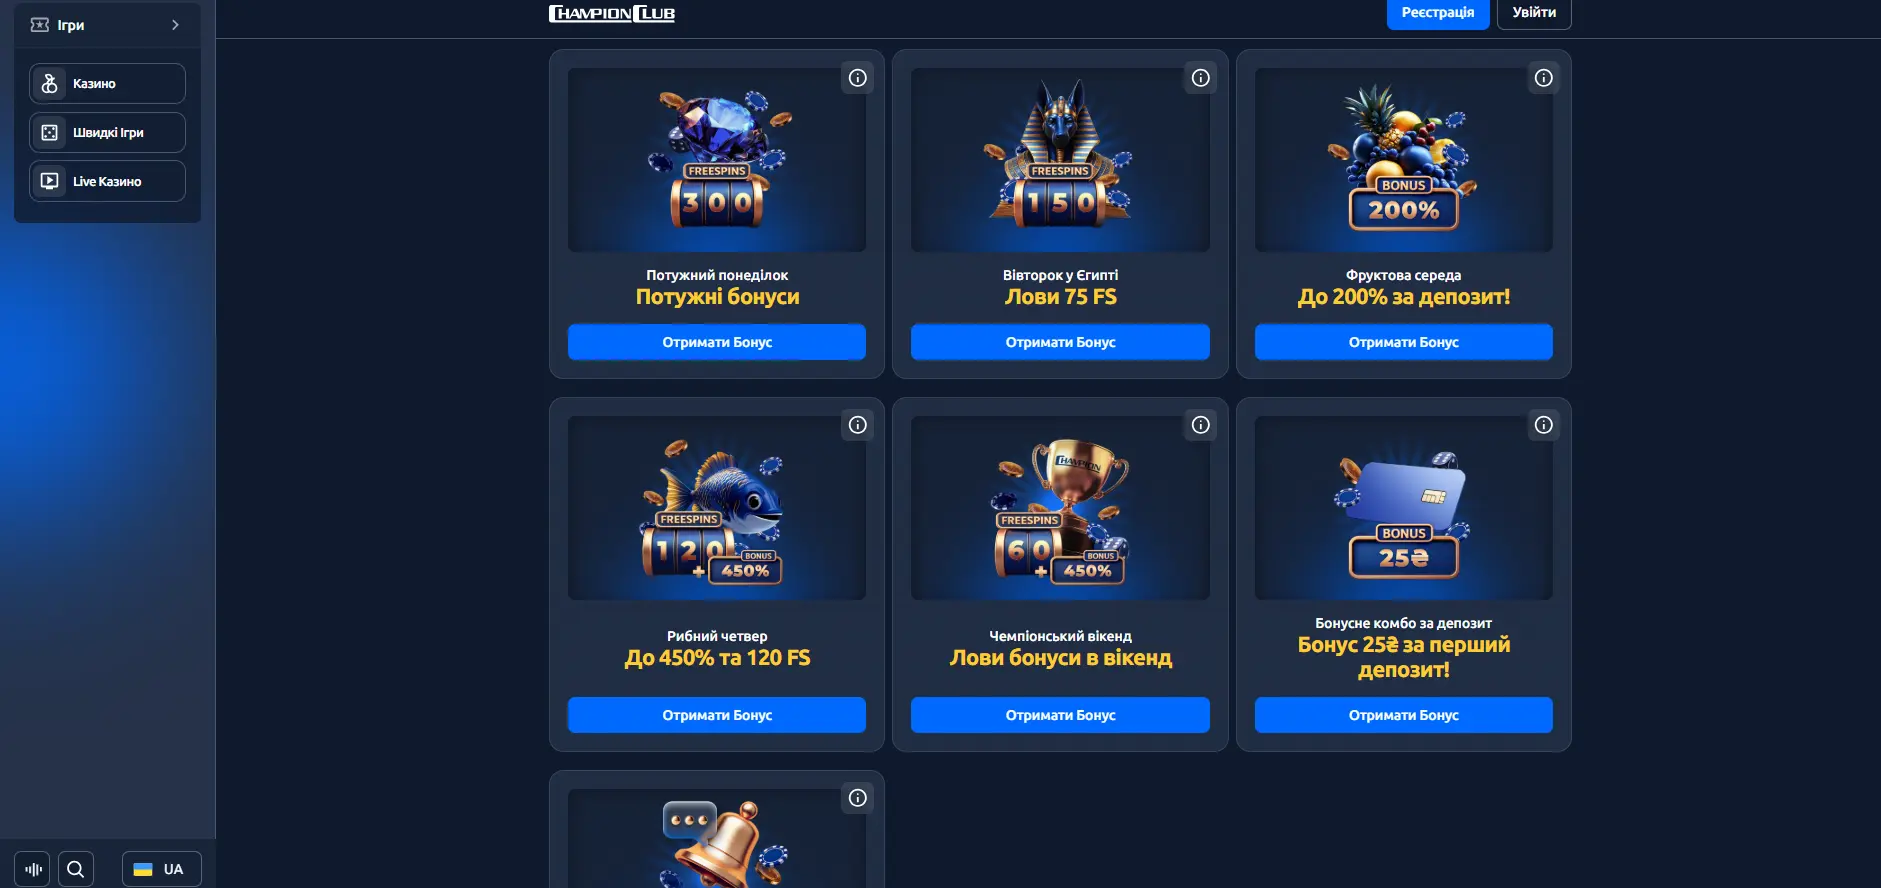Open the search magnifier icon
The image size is (1881, 888).
(x=76, y=869)
